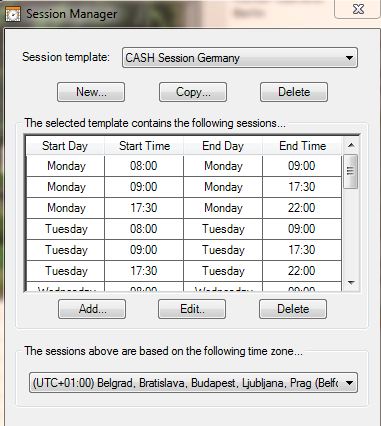Select the Monday 17:30 to 22:00 session row

click(184, 208)
